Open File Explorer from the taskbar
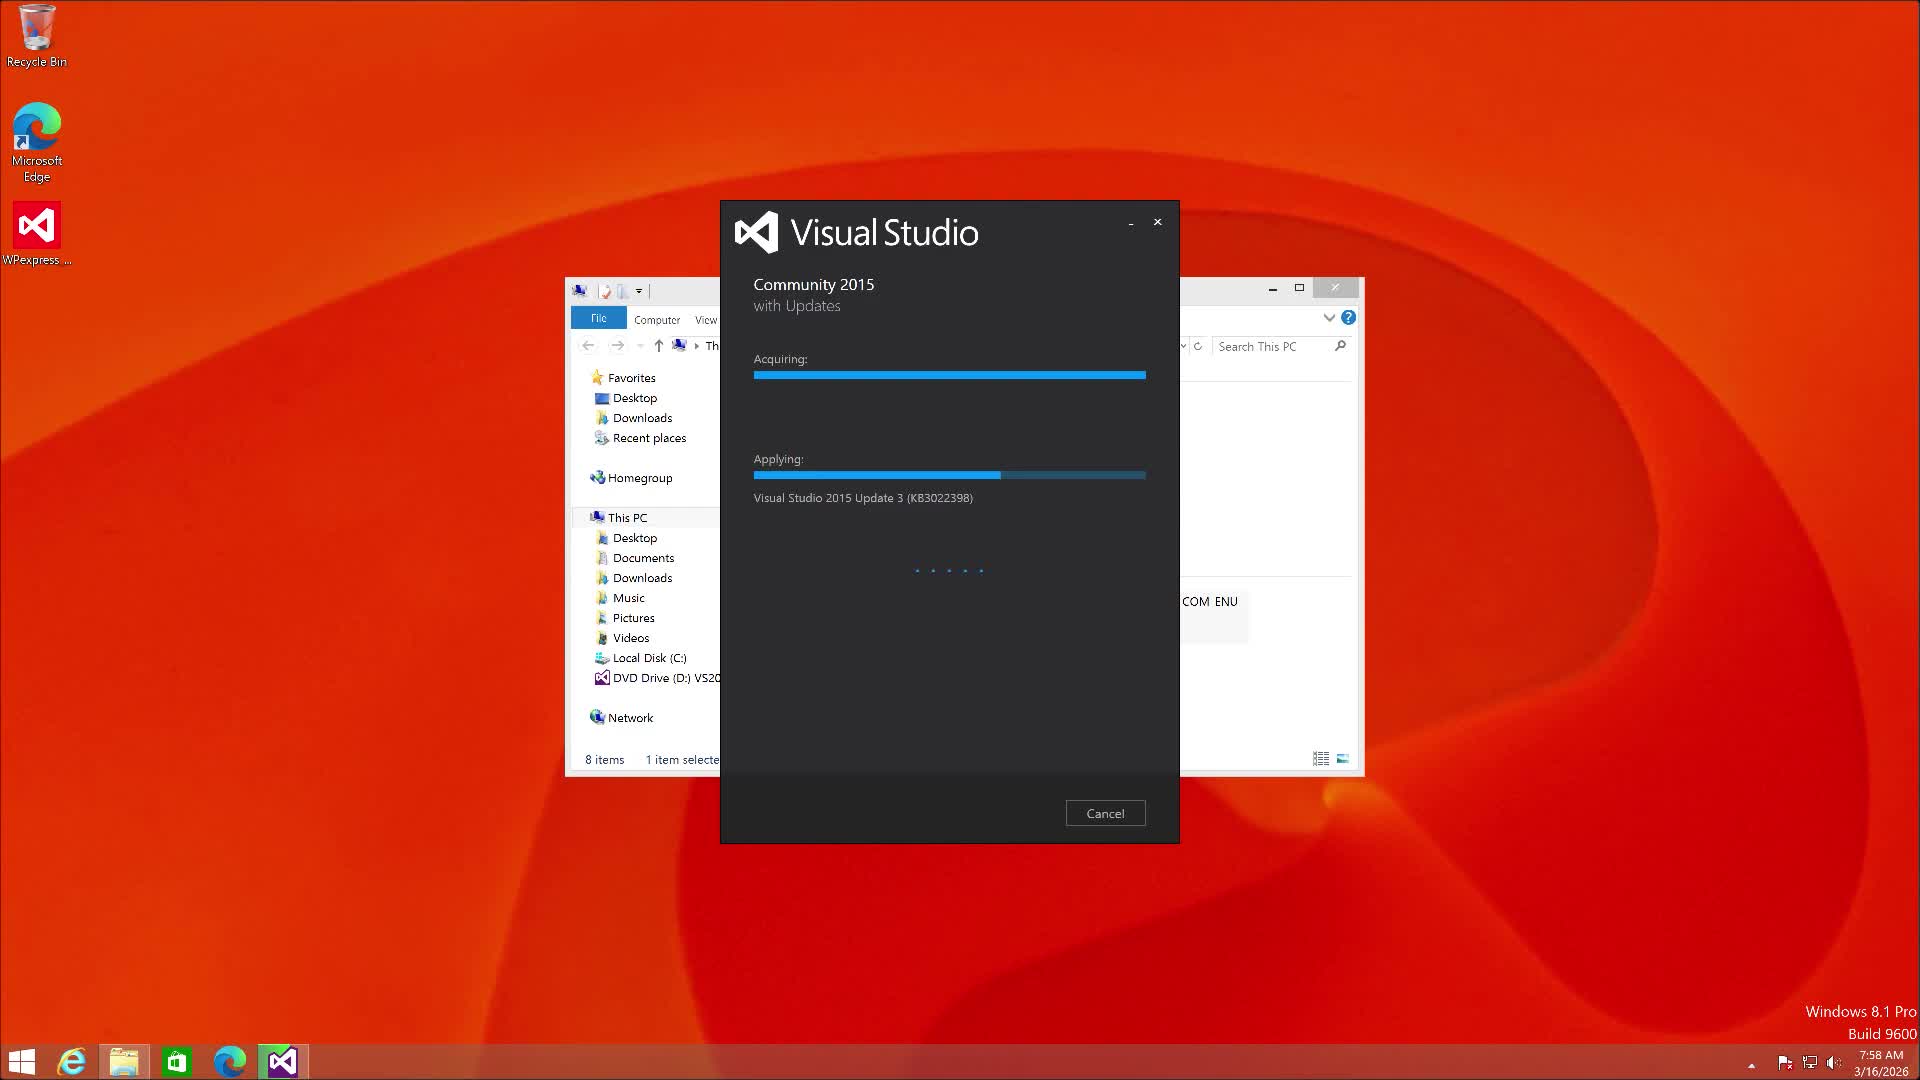The image size is (1920, 1080). (124, 1061)
